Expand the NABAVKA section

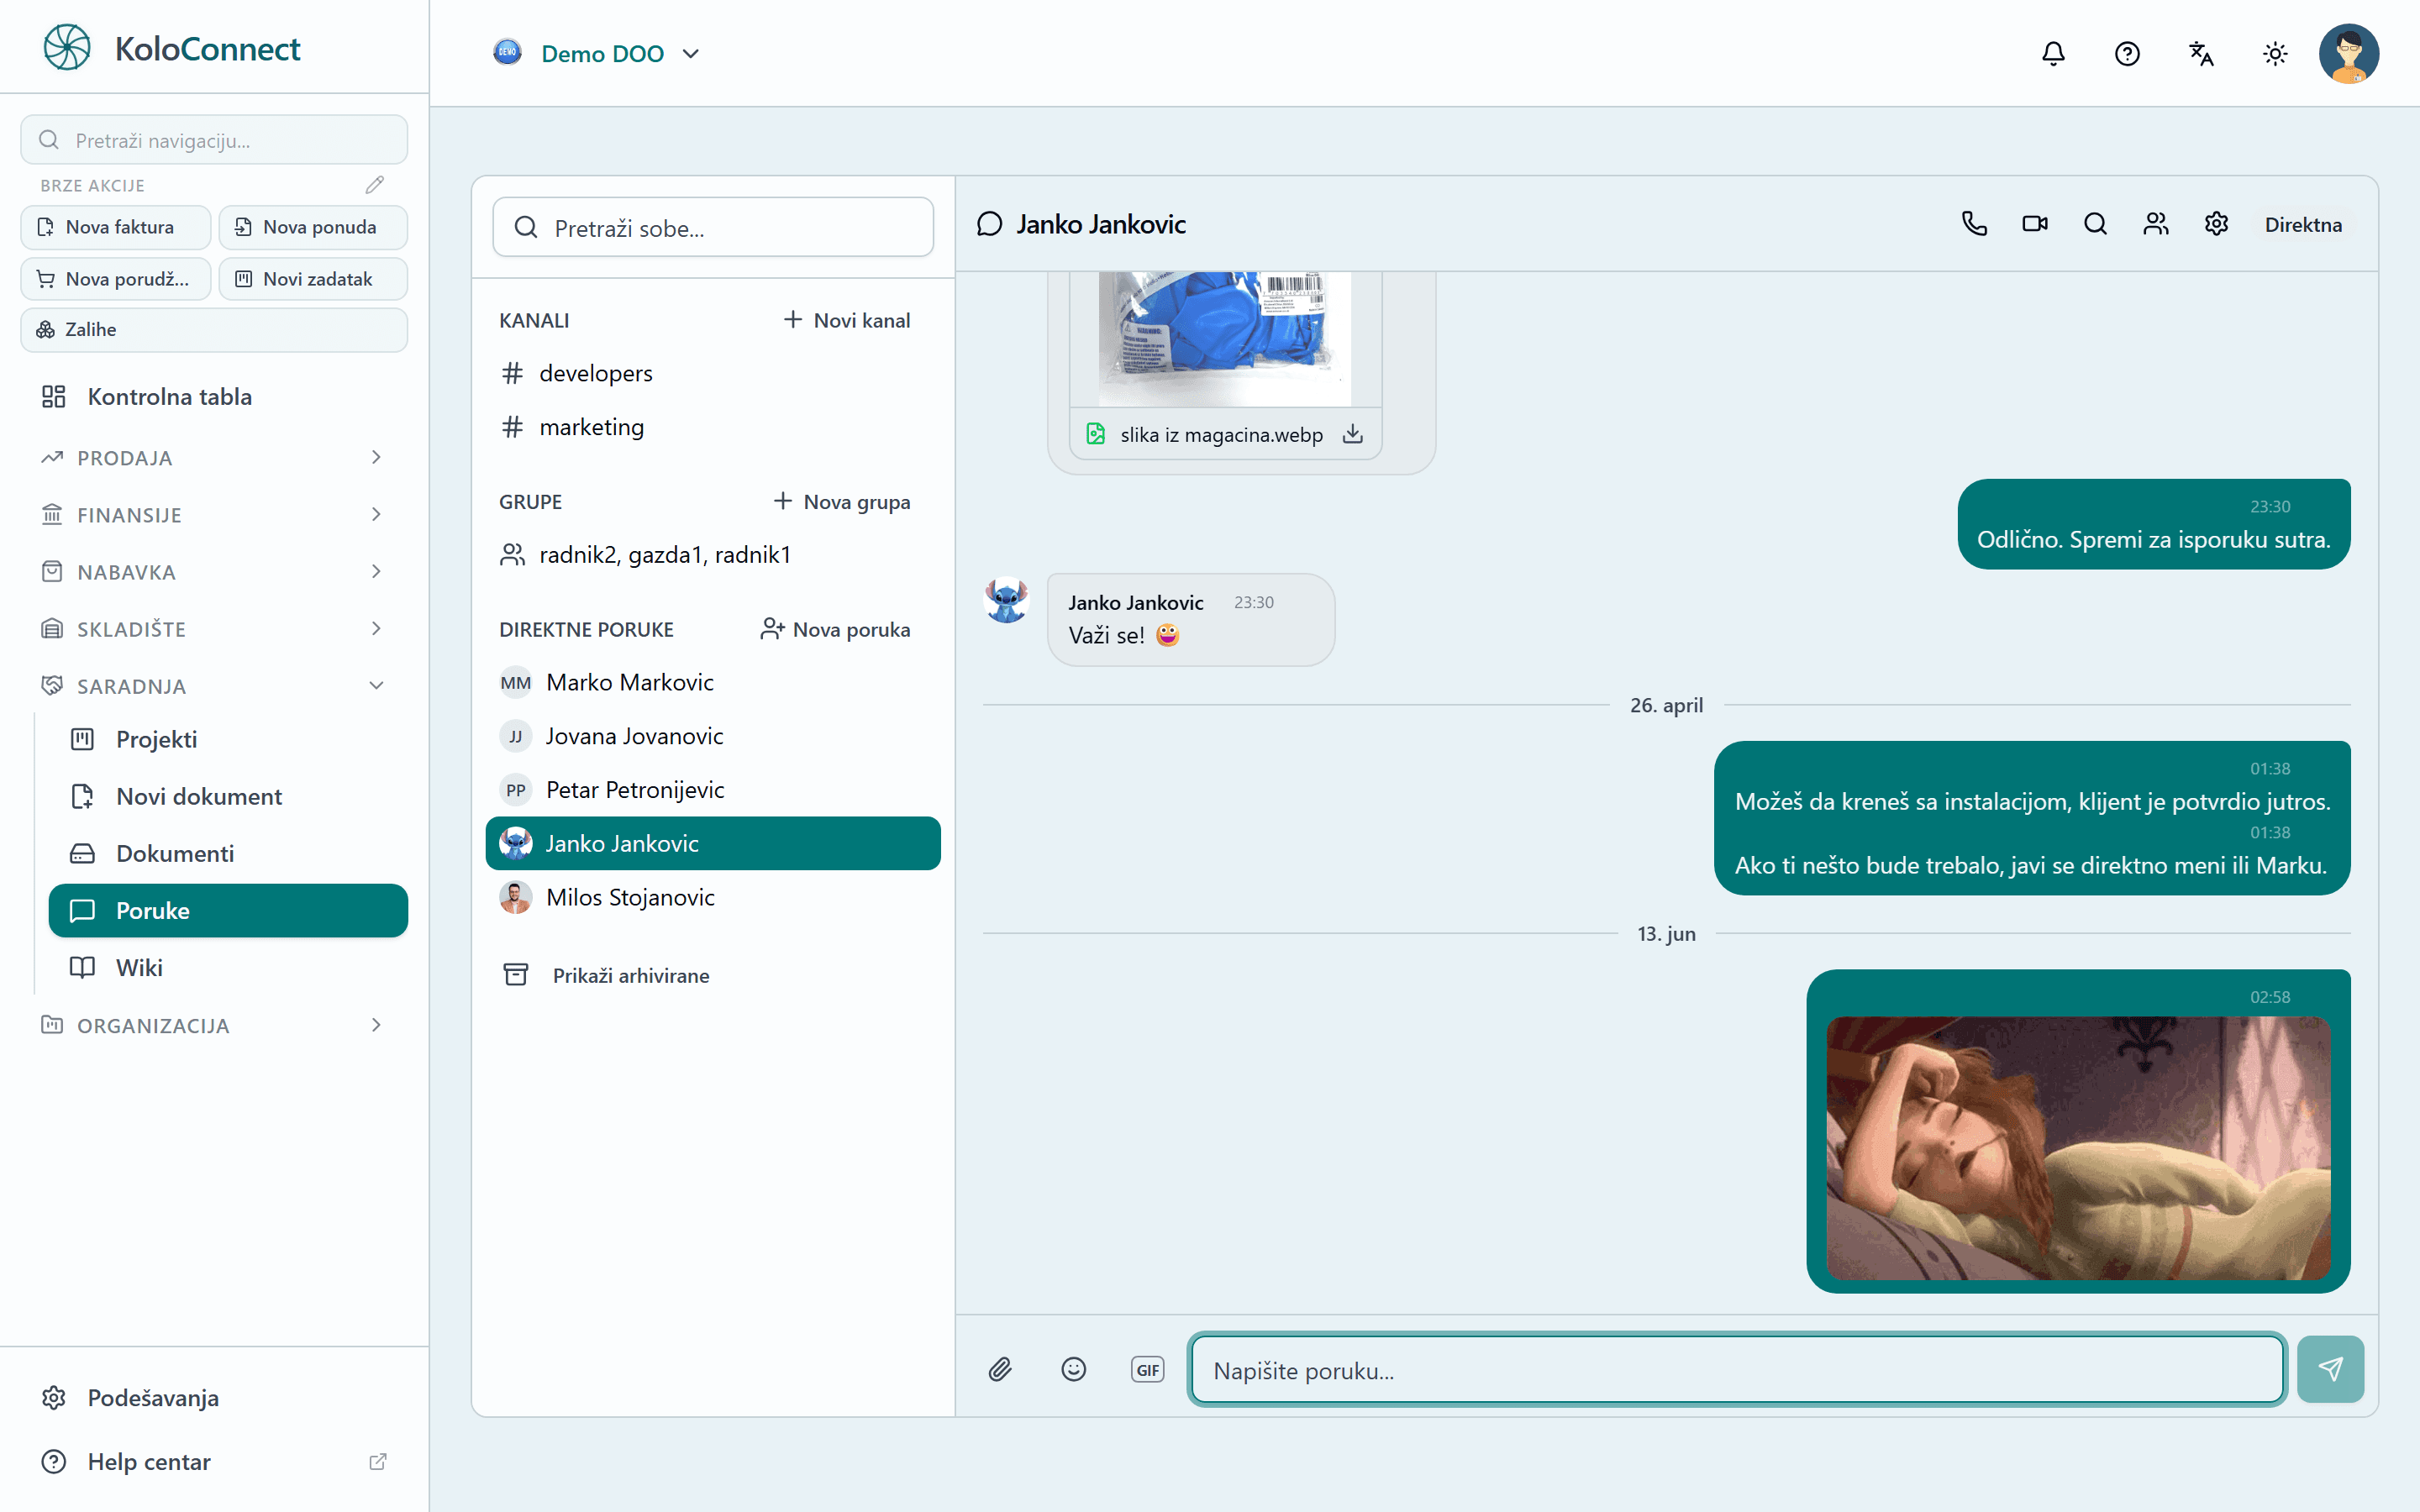pyautogui.click(x=214, y=572)
